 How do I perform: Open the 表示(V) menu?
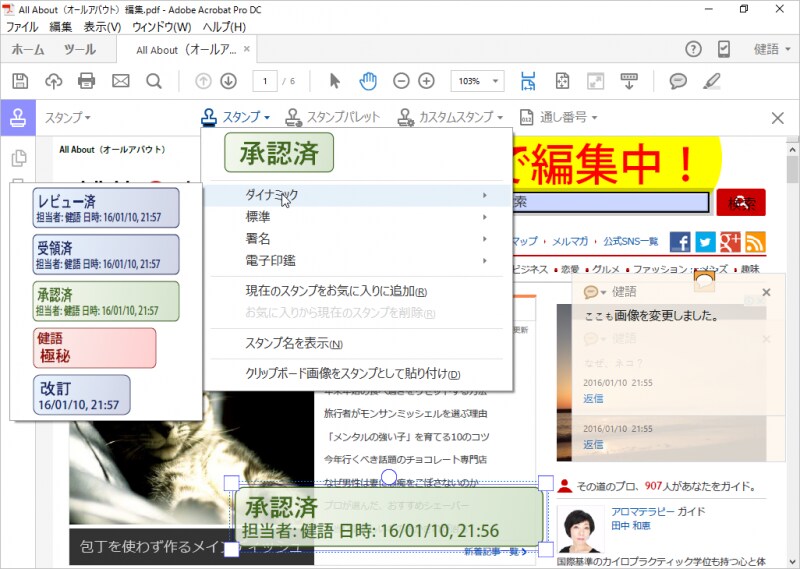coord(102,27)
